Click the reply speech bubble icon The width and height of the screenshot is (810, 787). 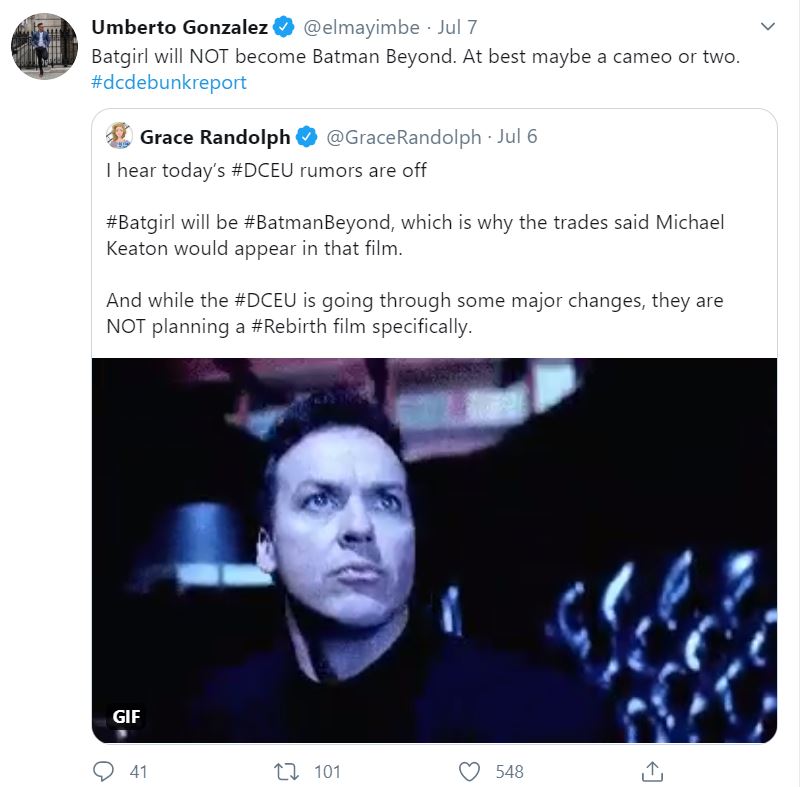tap(104, 771)
